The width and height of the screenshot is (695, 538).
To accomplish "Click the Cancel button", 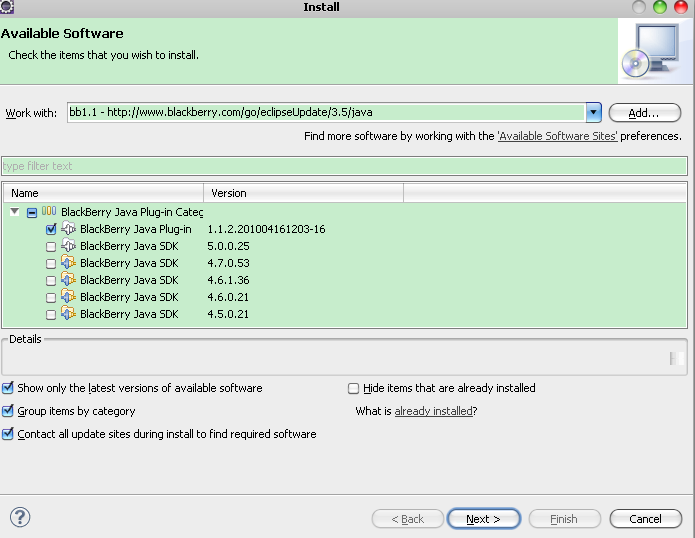I will point(645,519).
